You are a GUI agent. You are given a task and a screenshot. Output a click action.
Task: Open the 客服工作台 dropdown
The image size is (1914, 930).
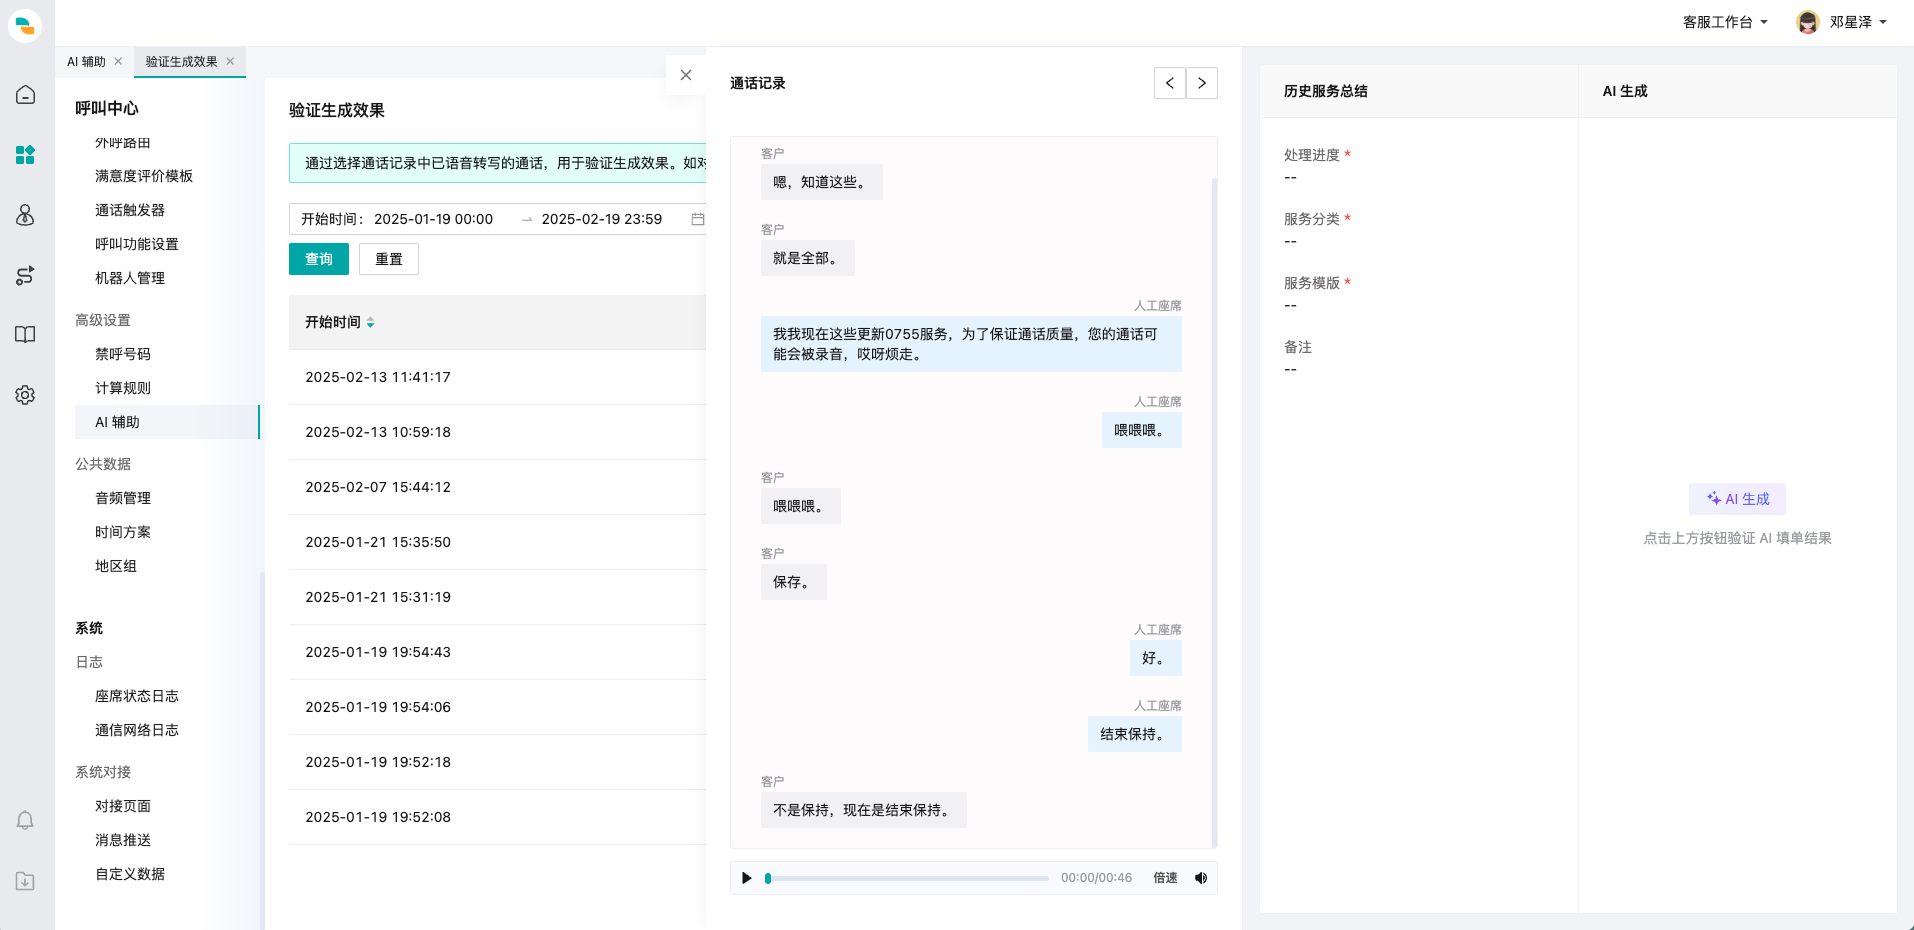click(1725, 22)
